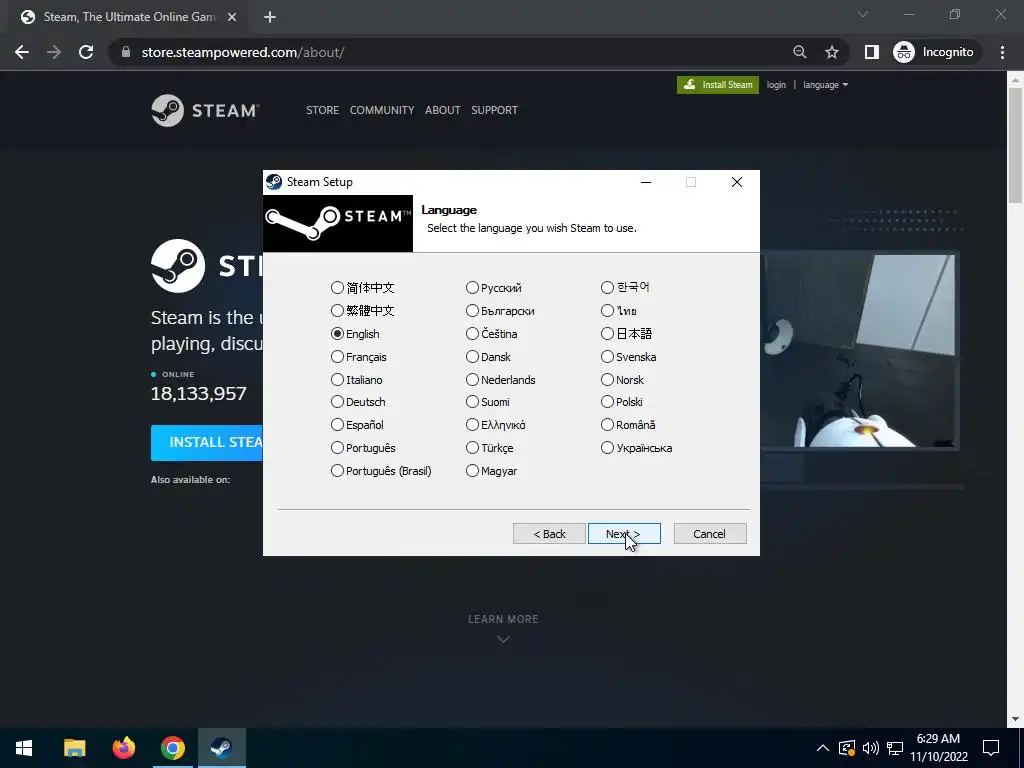
Task: Select 한국어 radio button
Action: pos(607,287)
